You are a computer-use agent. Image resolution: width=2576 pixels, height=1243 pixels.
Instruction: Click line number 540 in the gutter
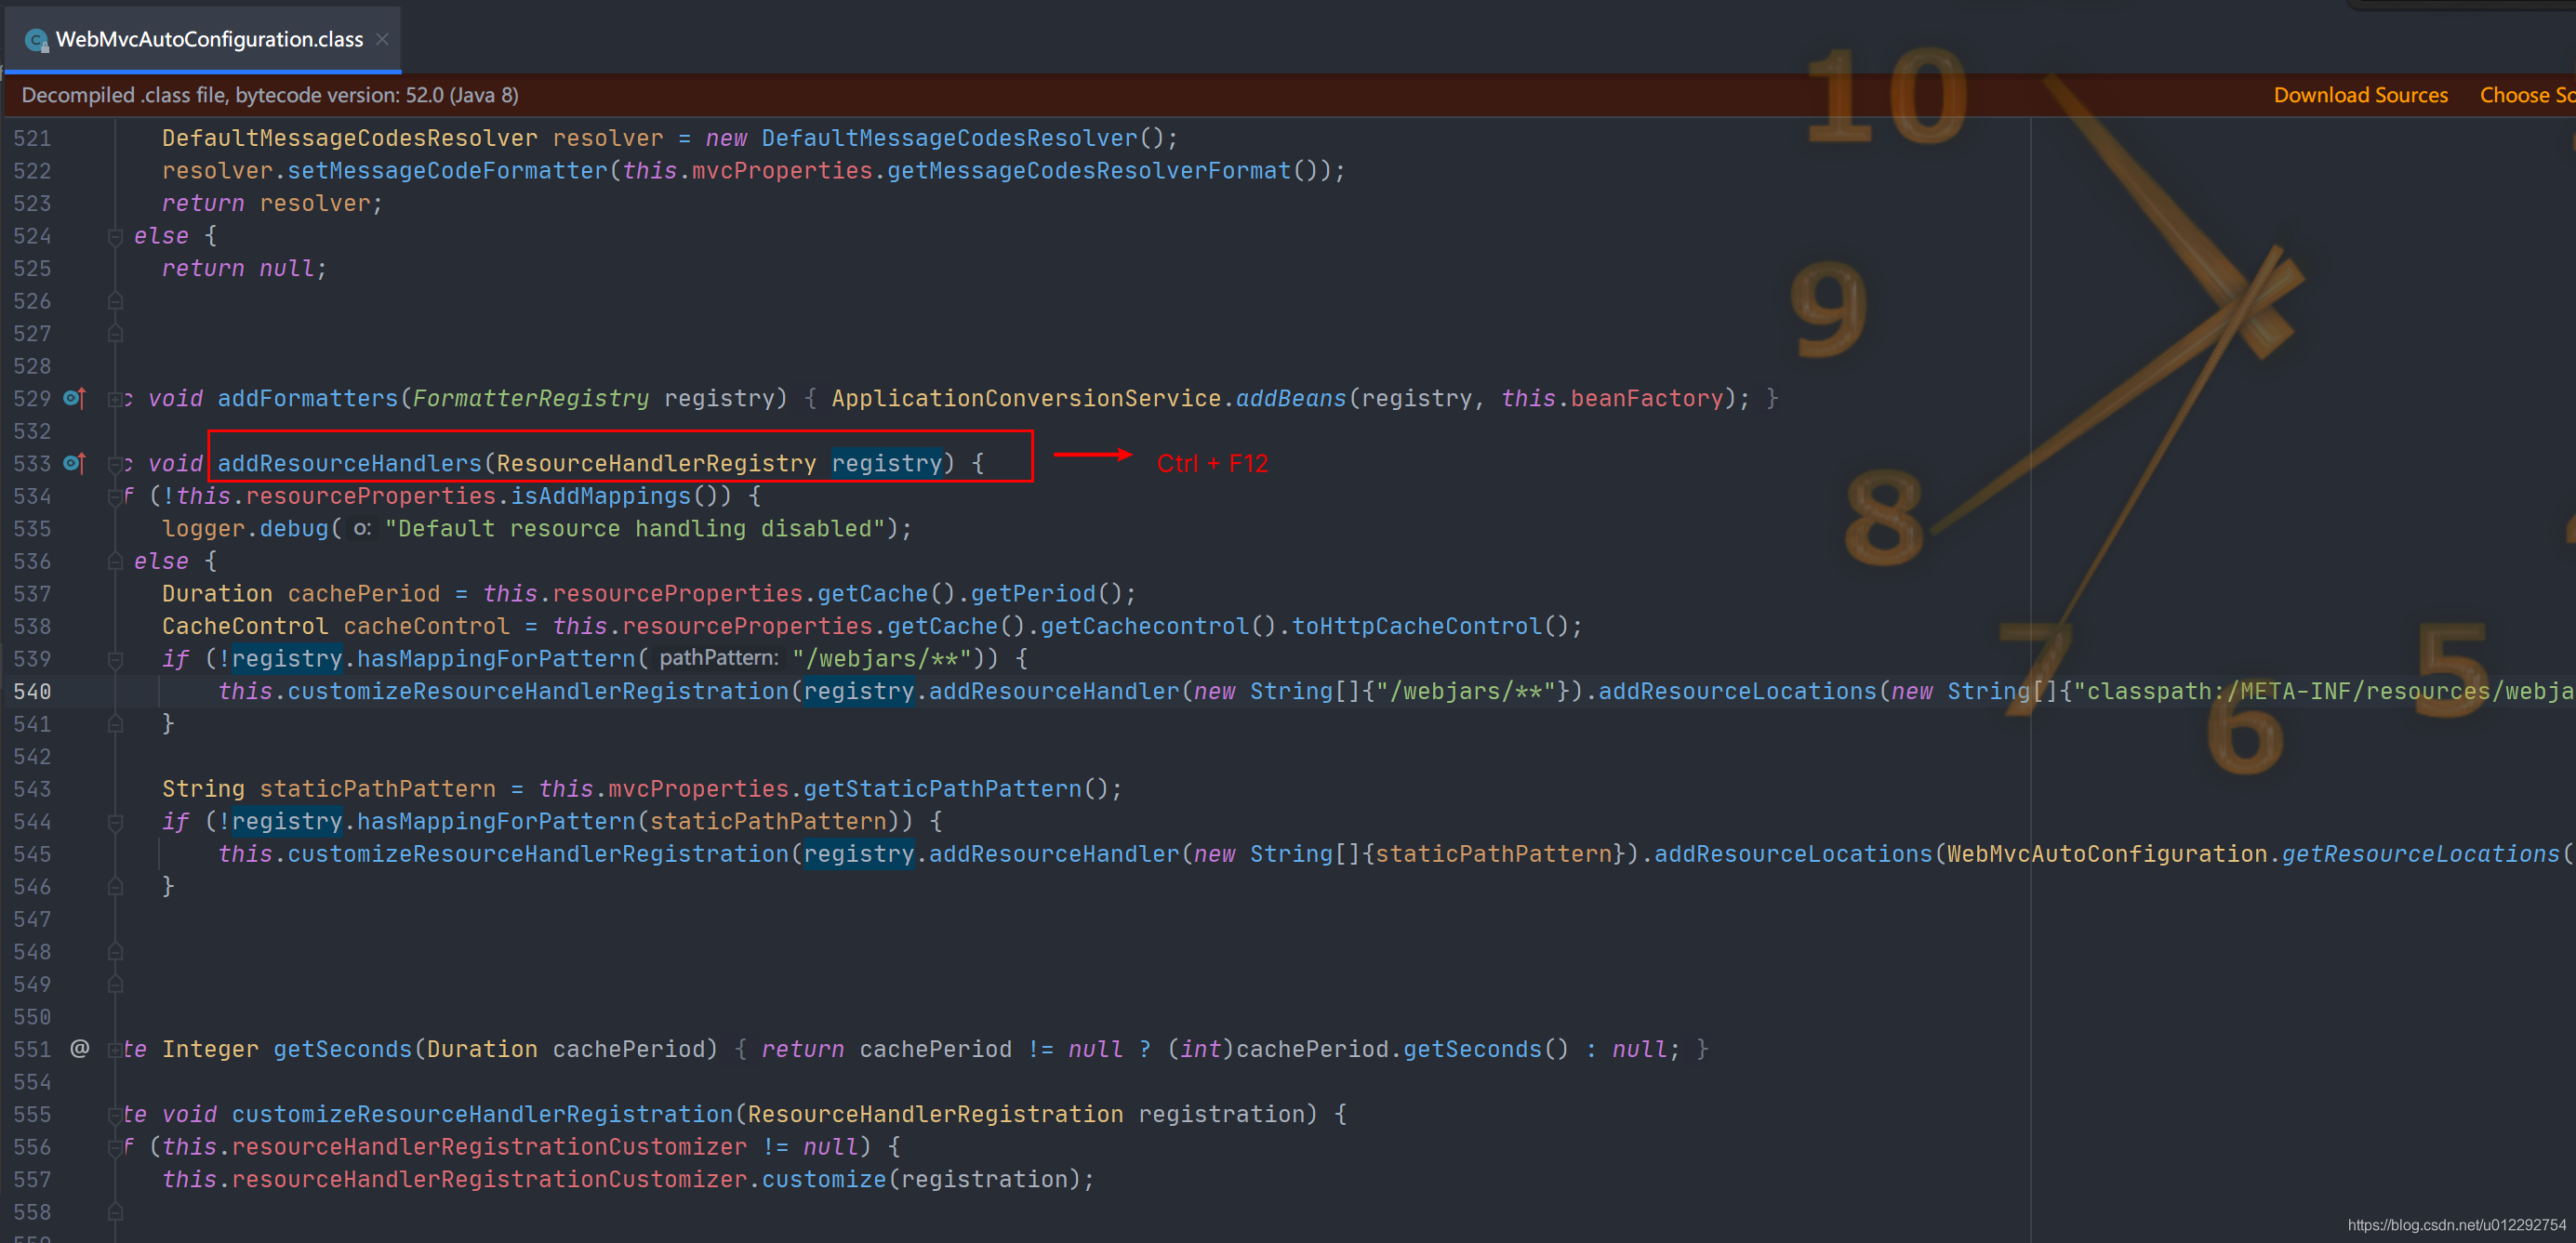[x=32, y=691]
